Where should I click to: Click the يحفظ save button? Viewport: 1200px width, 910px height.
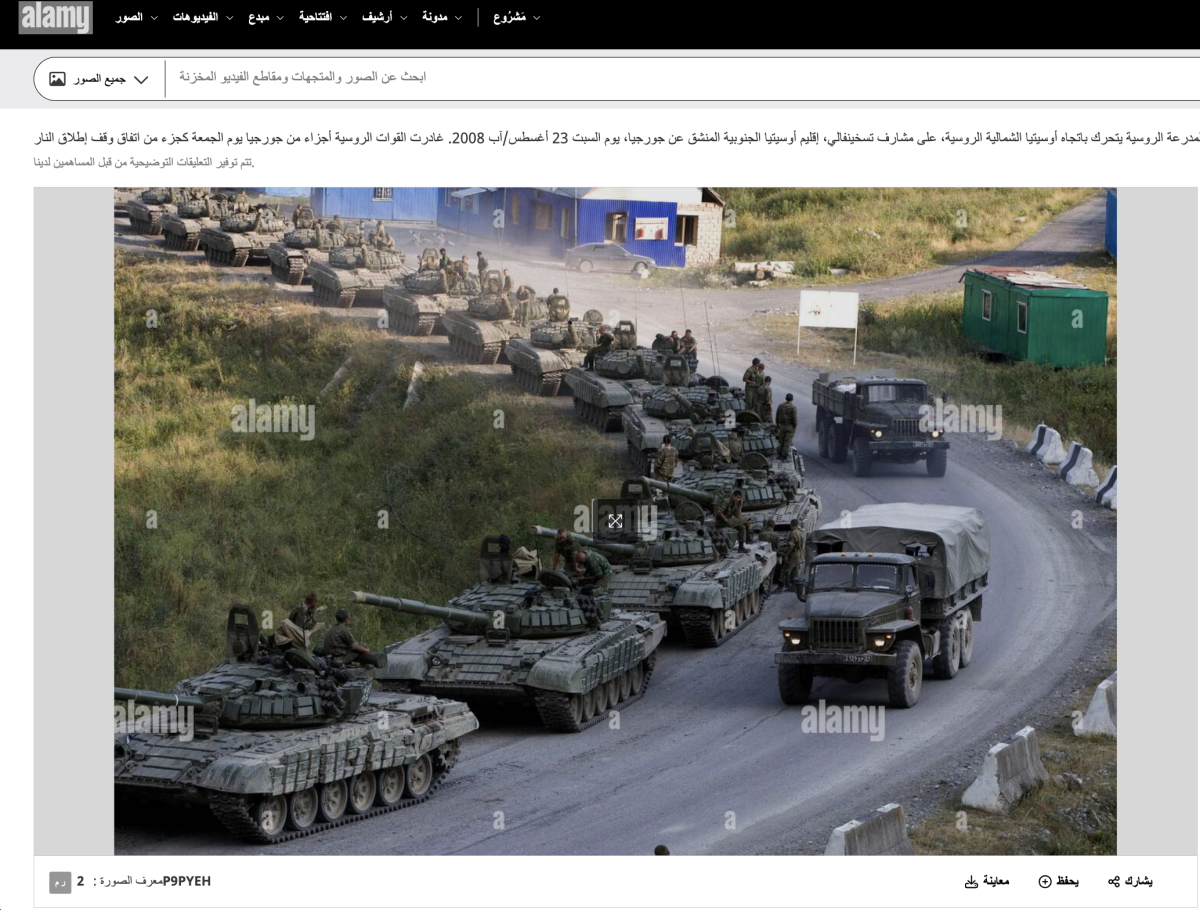1067,881
